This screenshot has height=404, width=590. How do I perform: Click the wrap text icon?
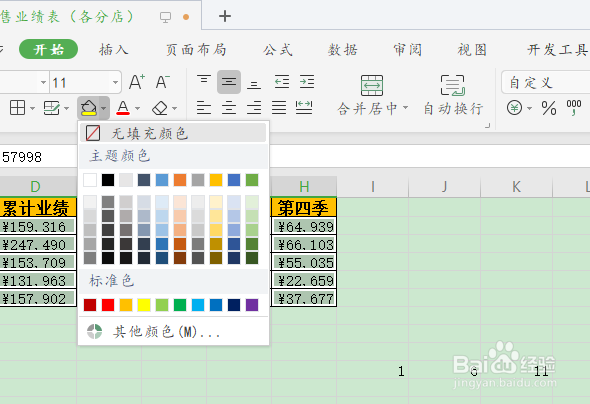pyautogui.click(x=453, y=85)
